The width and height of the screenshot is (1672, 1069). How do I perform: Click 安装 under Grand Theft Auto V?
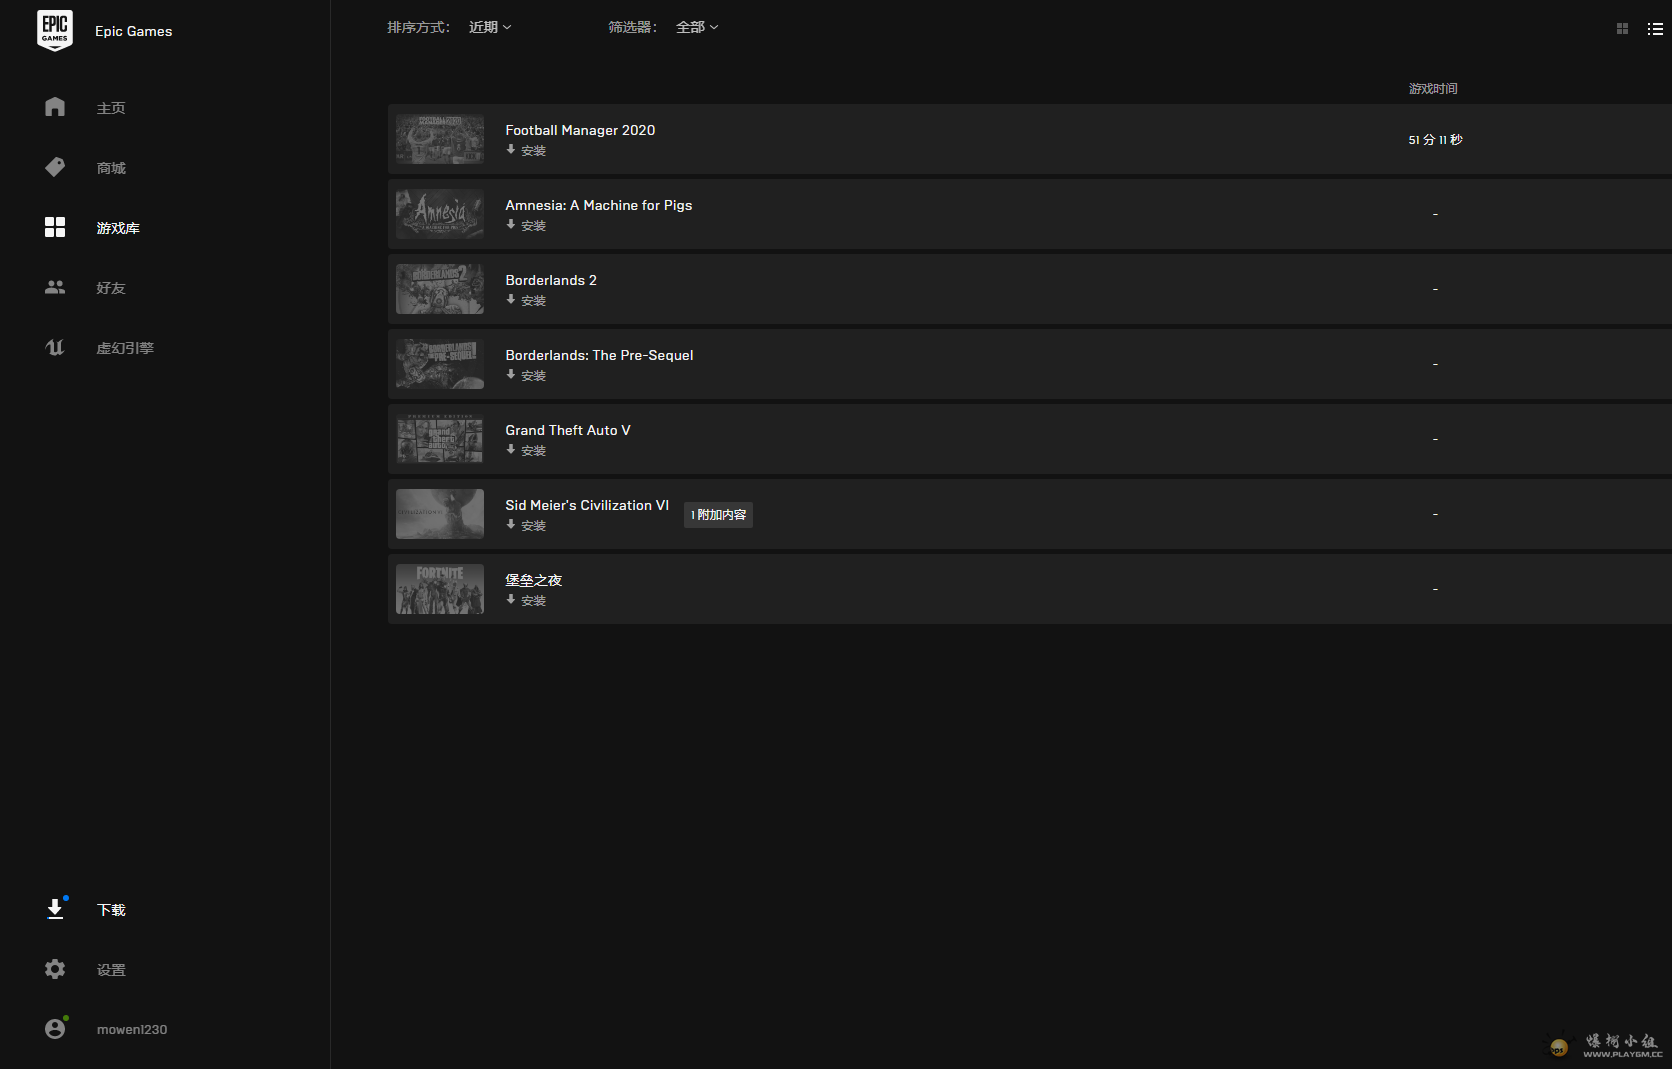click(533, 451)
